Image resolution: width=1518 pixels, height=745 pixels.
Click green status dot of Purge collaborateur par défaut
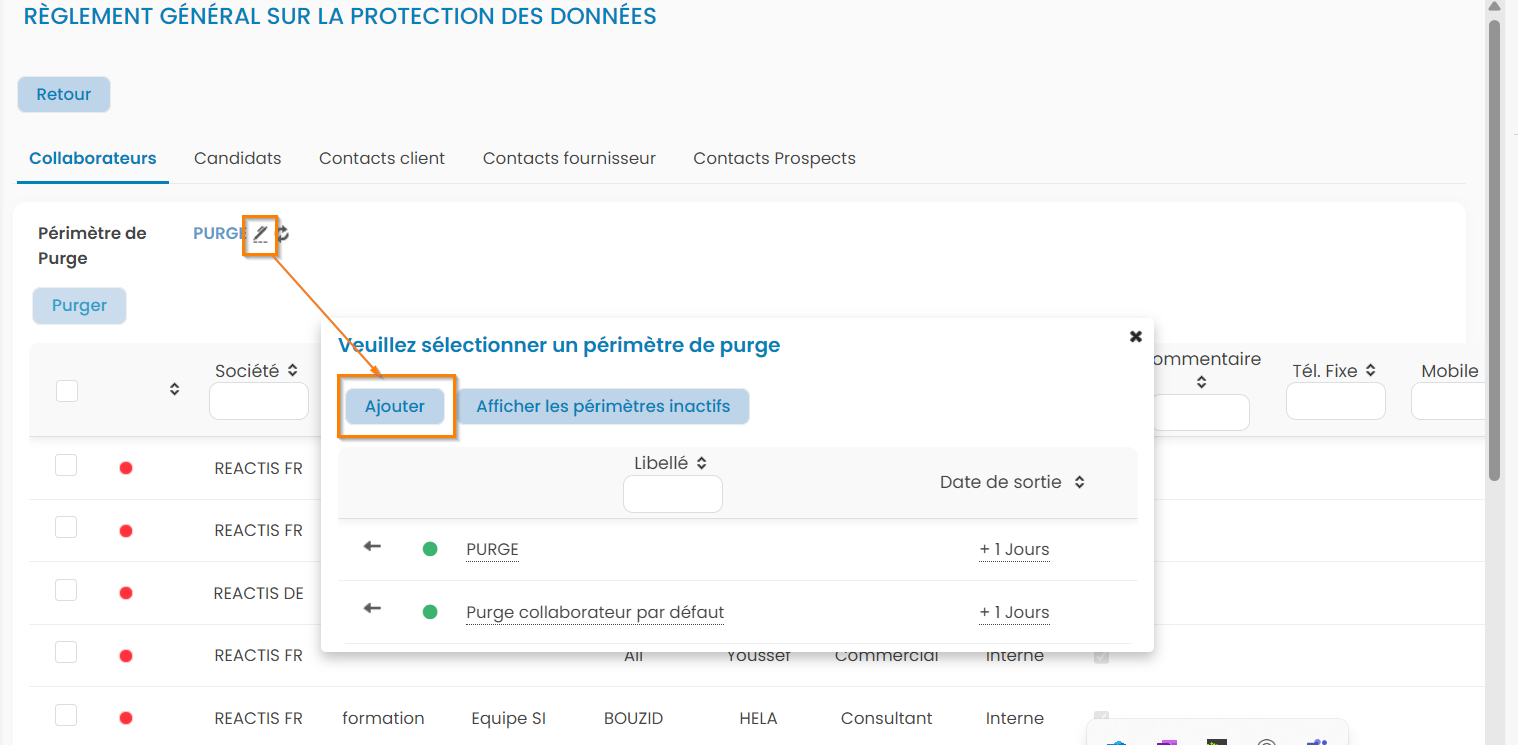(x=430, y=612)
